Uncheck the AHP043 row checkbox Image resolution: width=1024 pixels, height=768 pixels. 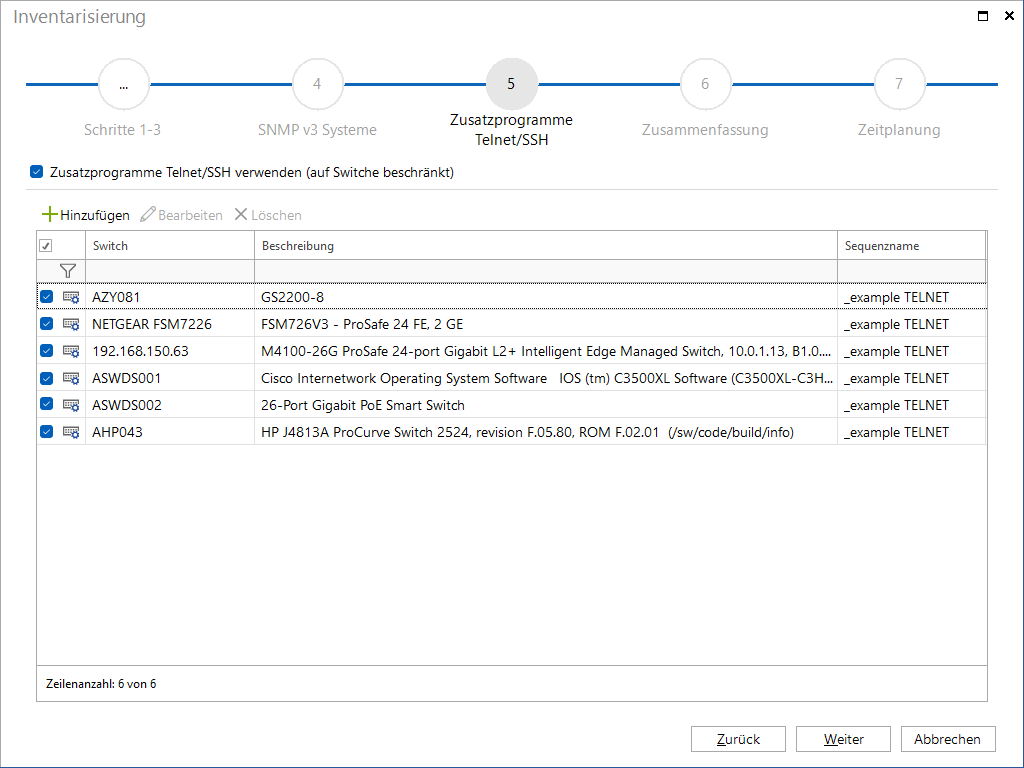tap(46, 432)
